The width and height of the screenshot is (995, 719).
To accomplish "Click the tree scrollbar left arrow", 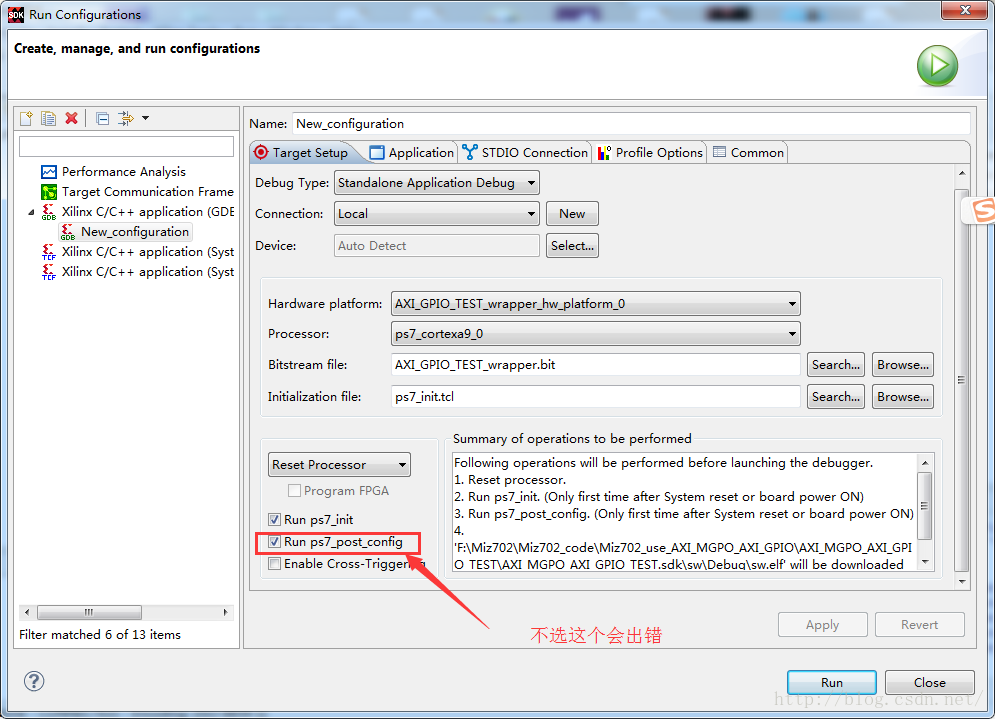I will click(x=27, y=612).
